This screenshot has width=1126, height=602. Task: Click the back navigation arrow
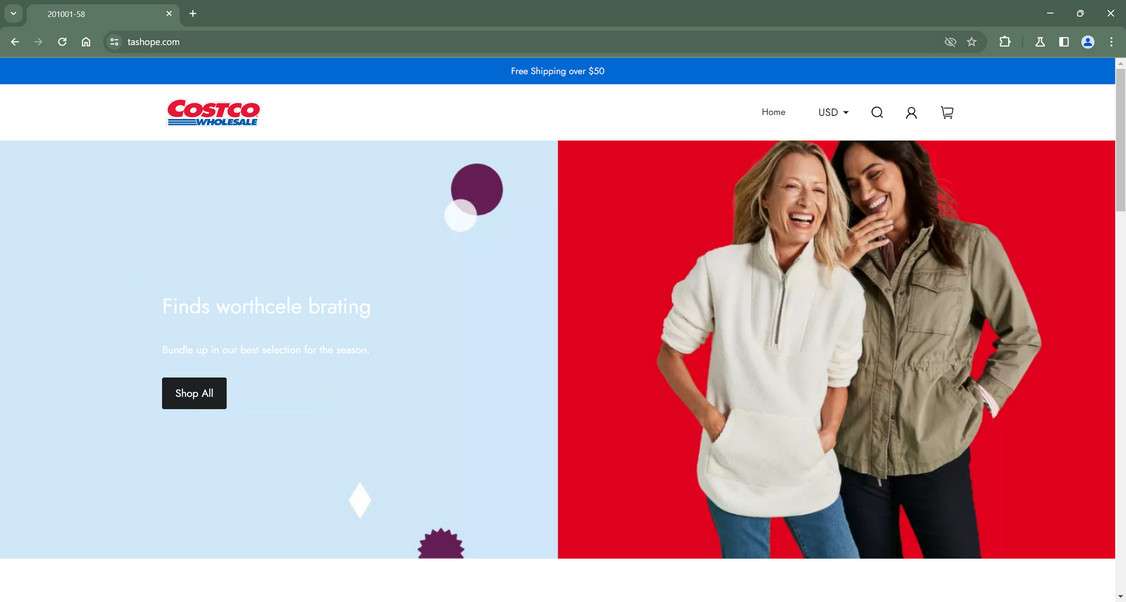tap(14, 42)
